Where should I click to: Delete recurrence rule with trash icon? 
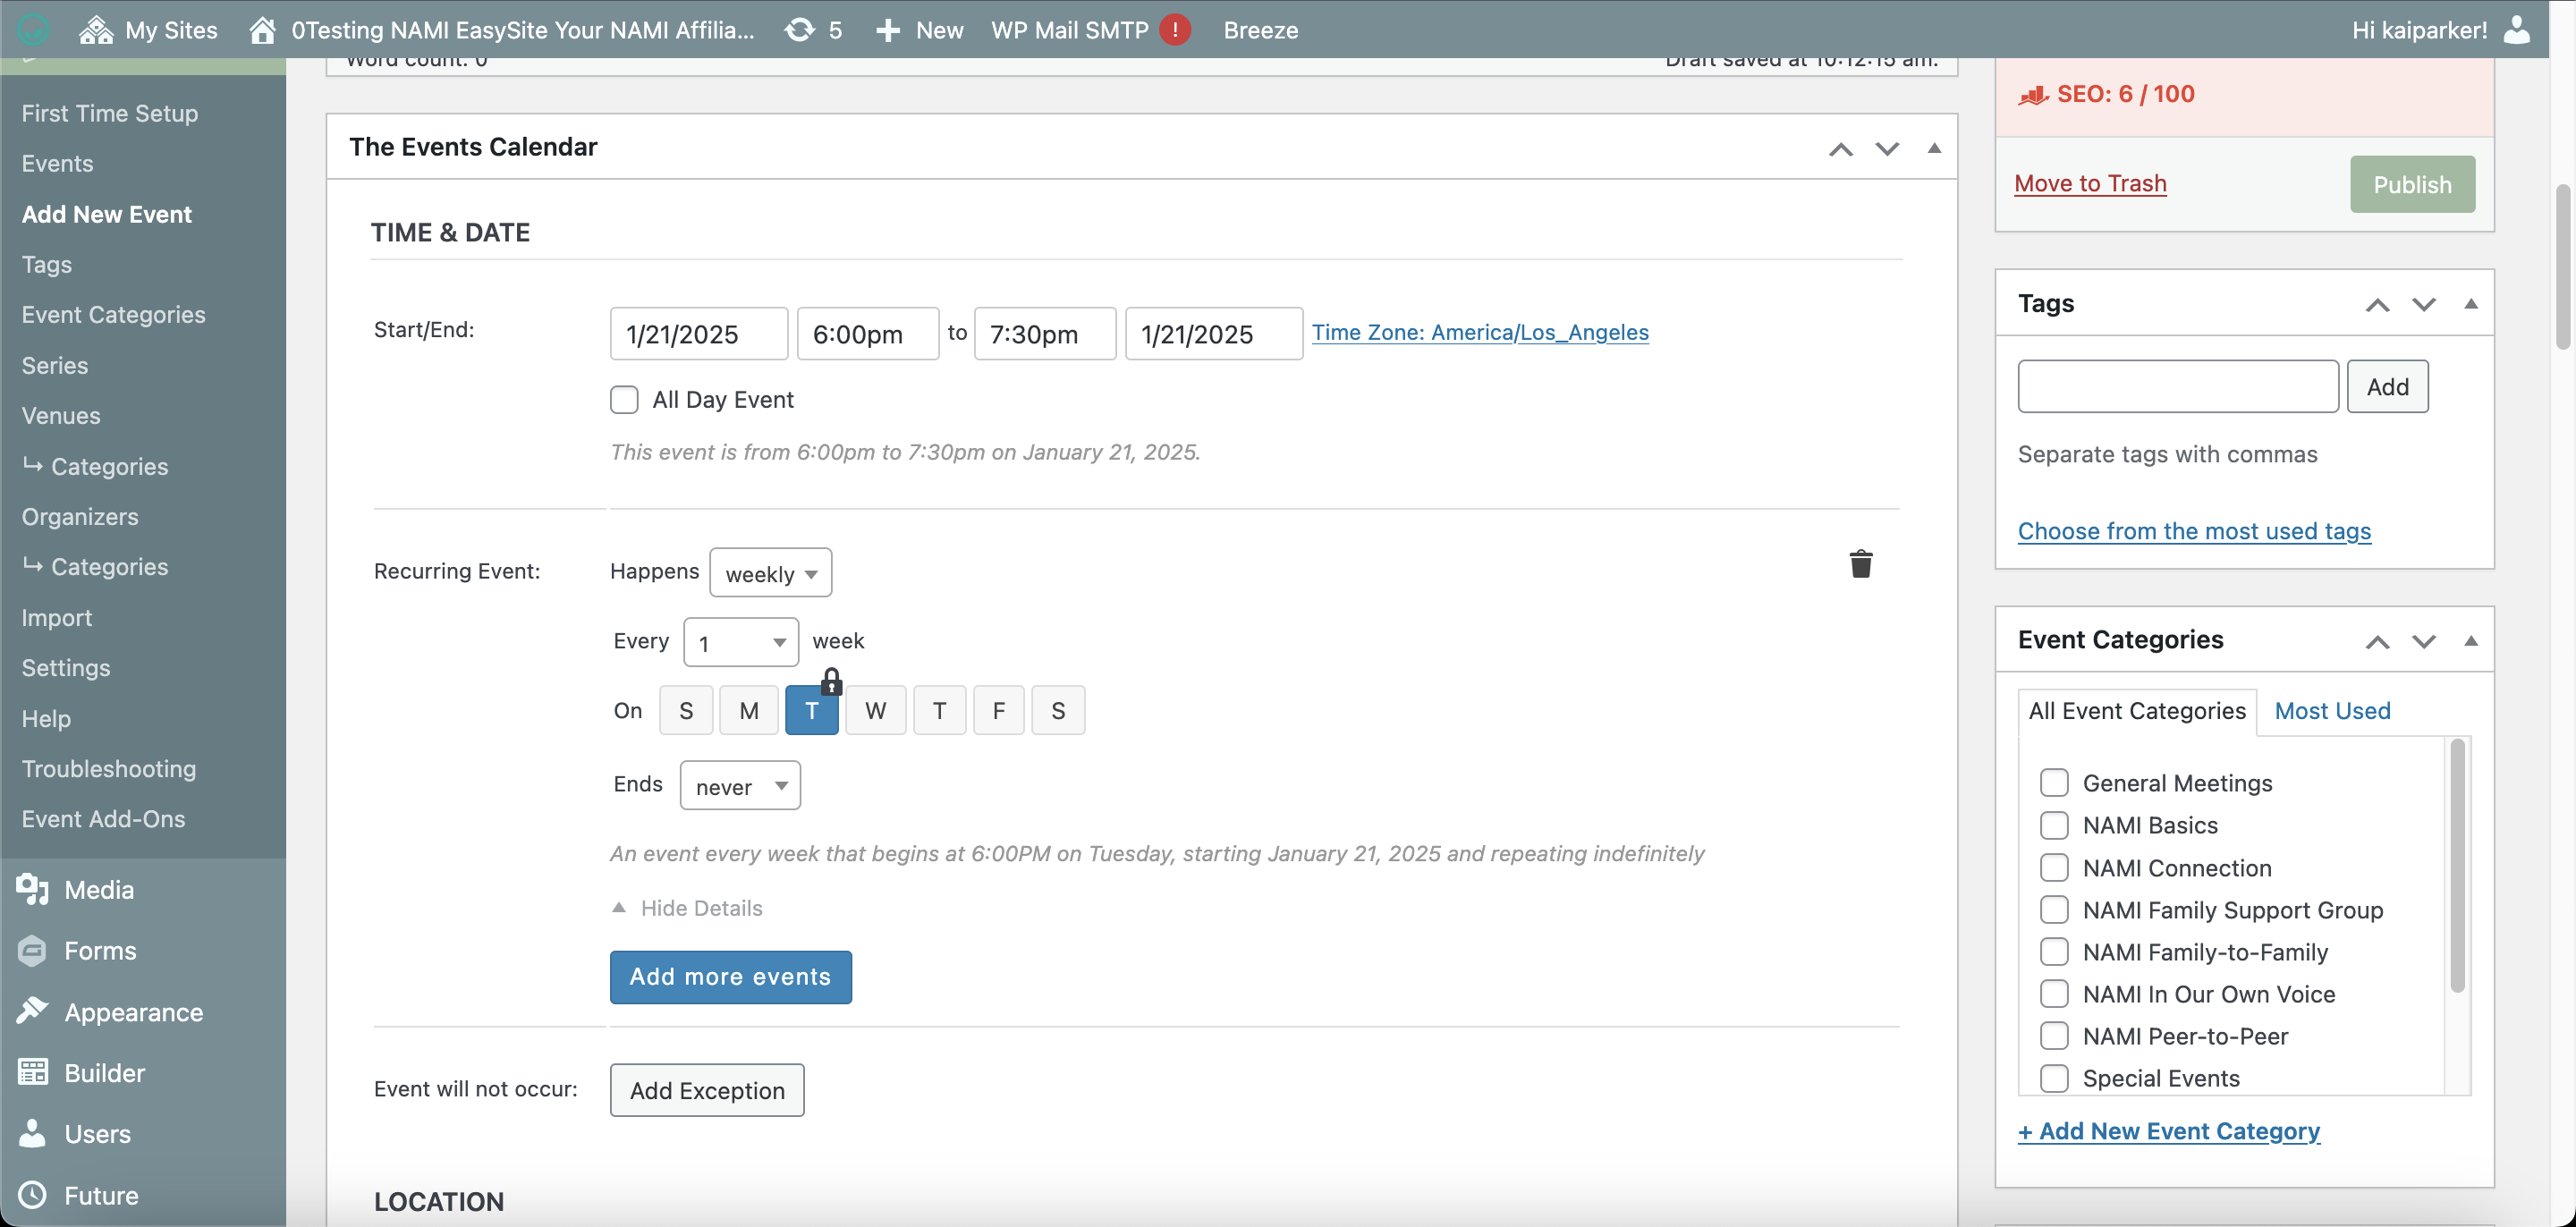click(x=1860, y=564)
